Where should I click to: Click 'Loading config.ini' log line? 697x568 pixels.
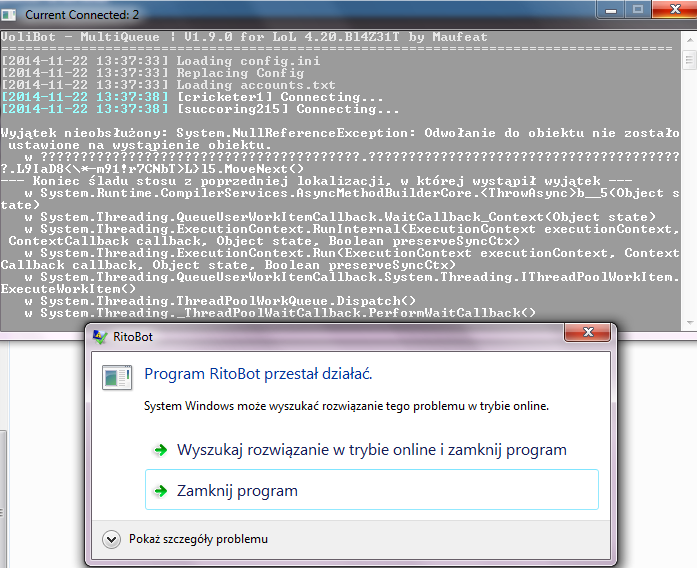pyautogui.click(x=160, y=61)
